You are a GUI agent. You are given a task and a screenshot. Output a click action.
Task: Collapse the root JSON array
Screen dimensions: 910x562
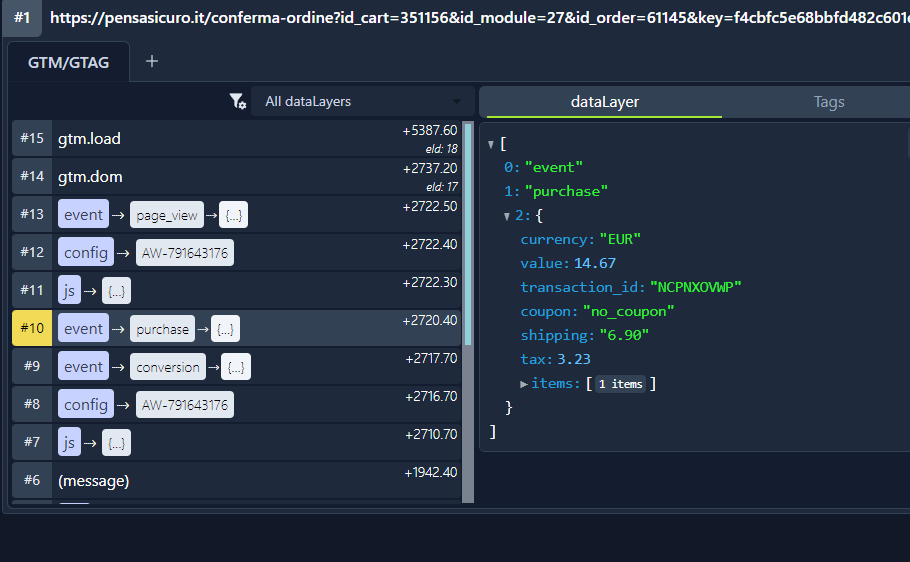click(x=490, y=145)
